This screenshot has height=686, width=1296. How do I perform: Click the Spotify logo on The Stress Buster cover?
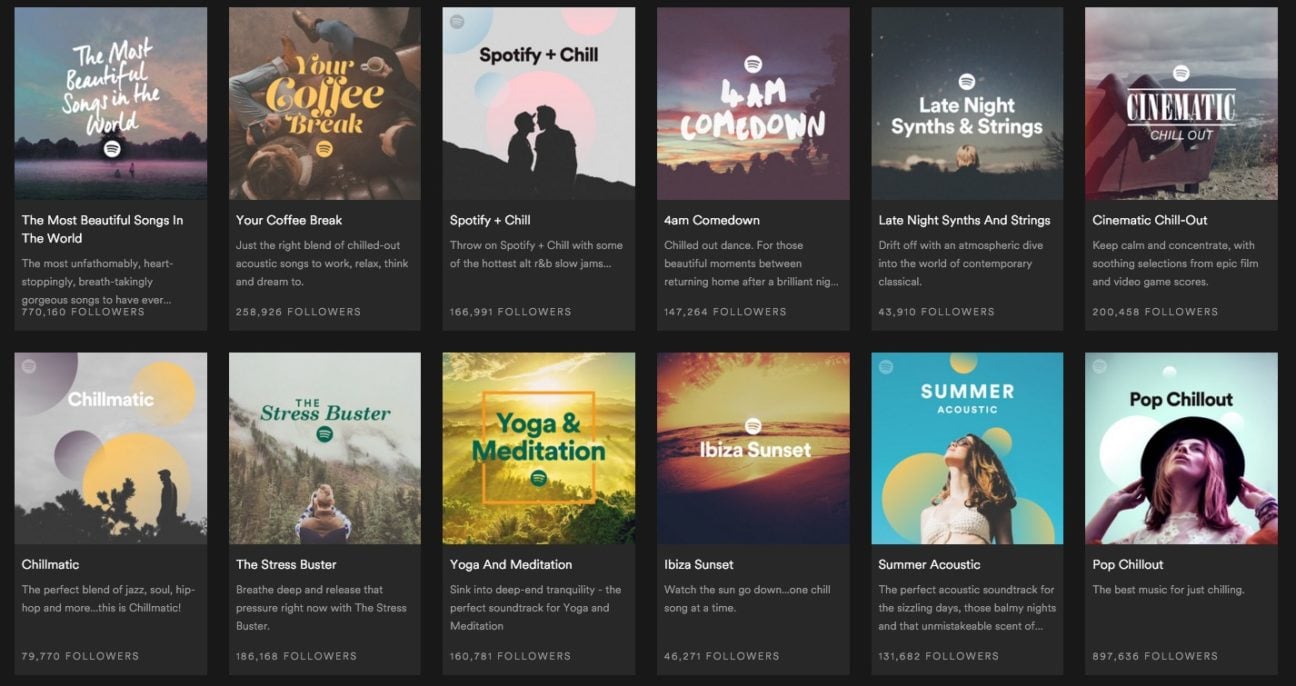tap(324, 434)
